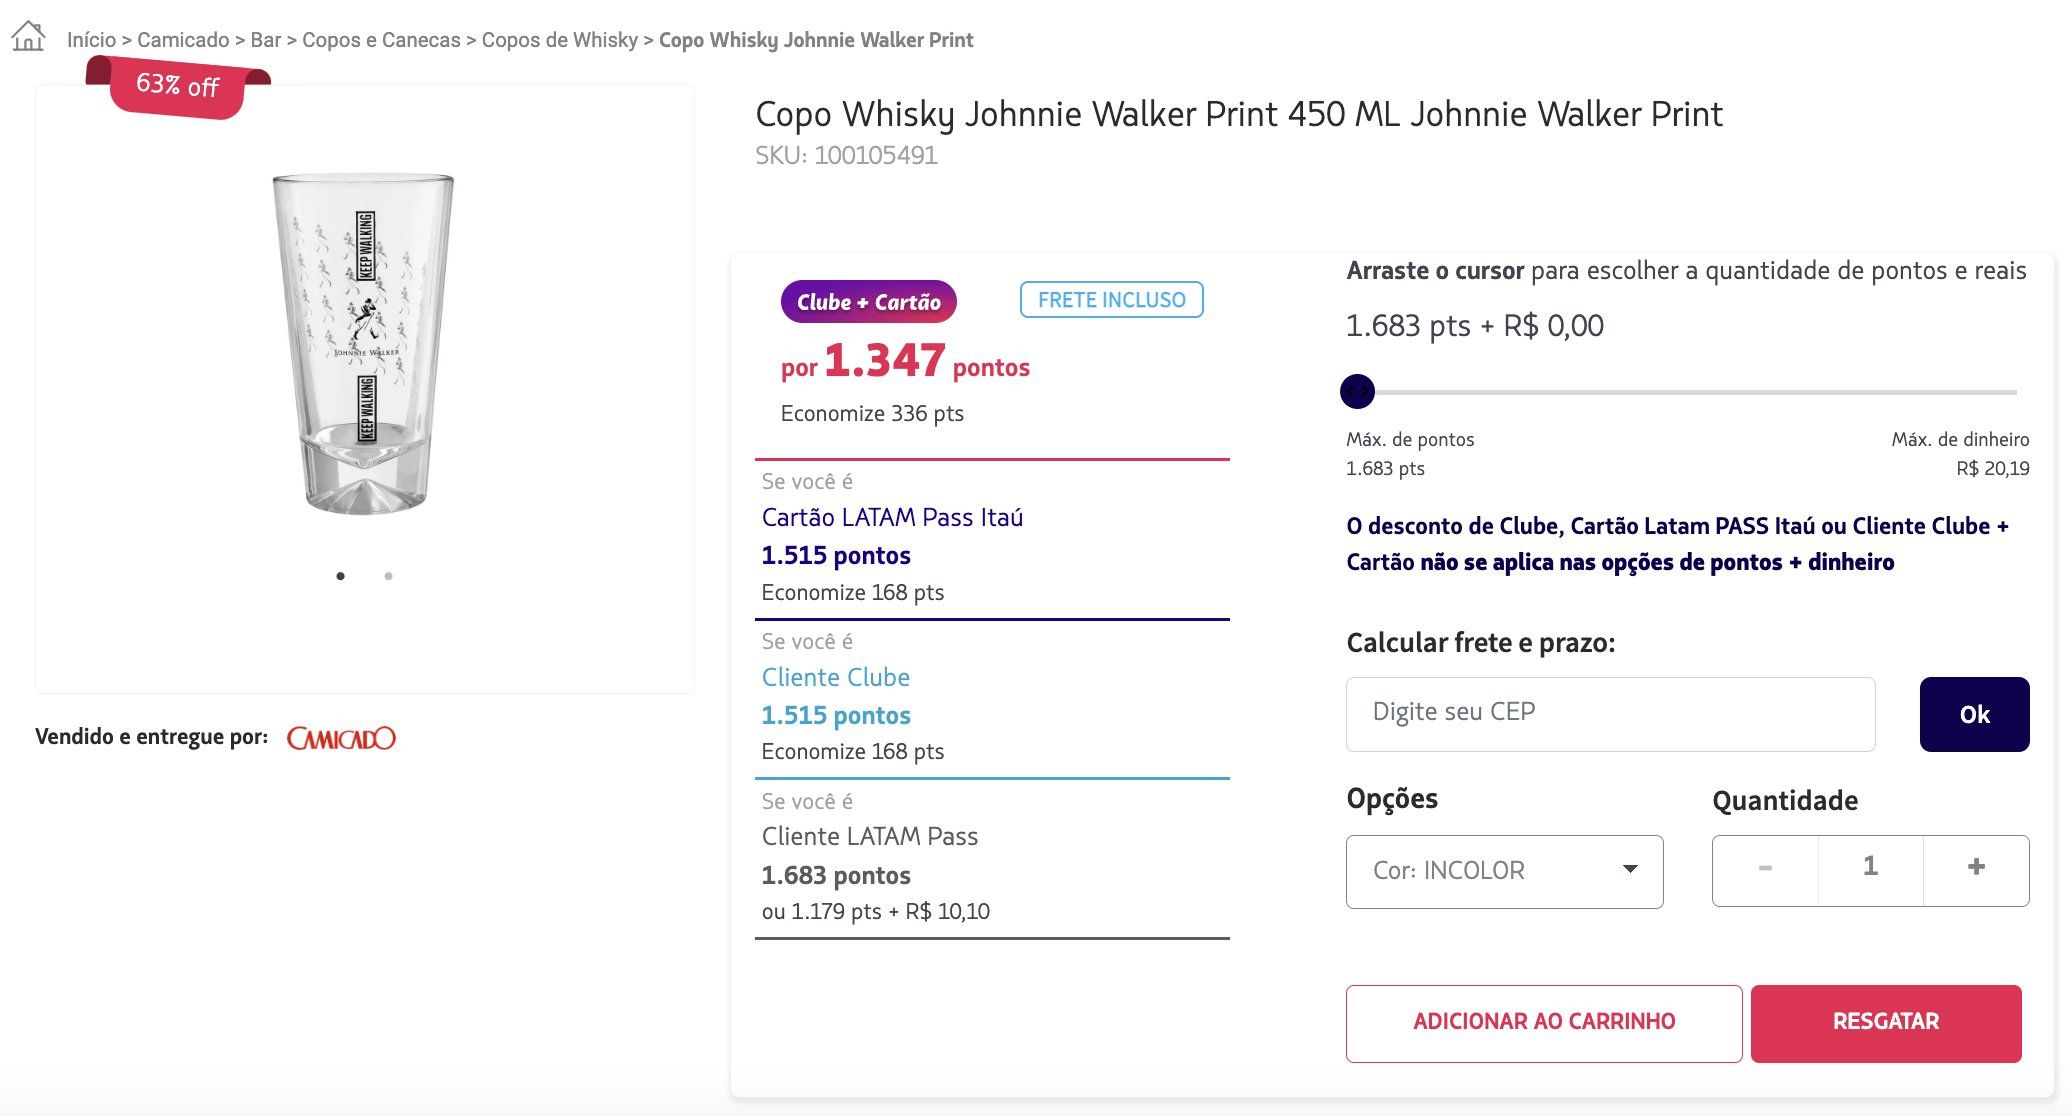Click the 63% off discount badge
The height and width of the screenshot is (1116, 2072).
tap(178, 86)
